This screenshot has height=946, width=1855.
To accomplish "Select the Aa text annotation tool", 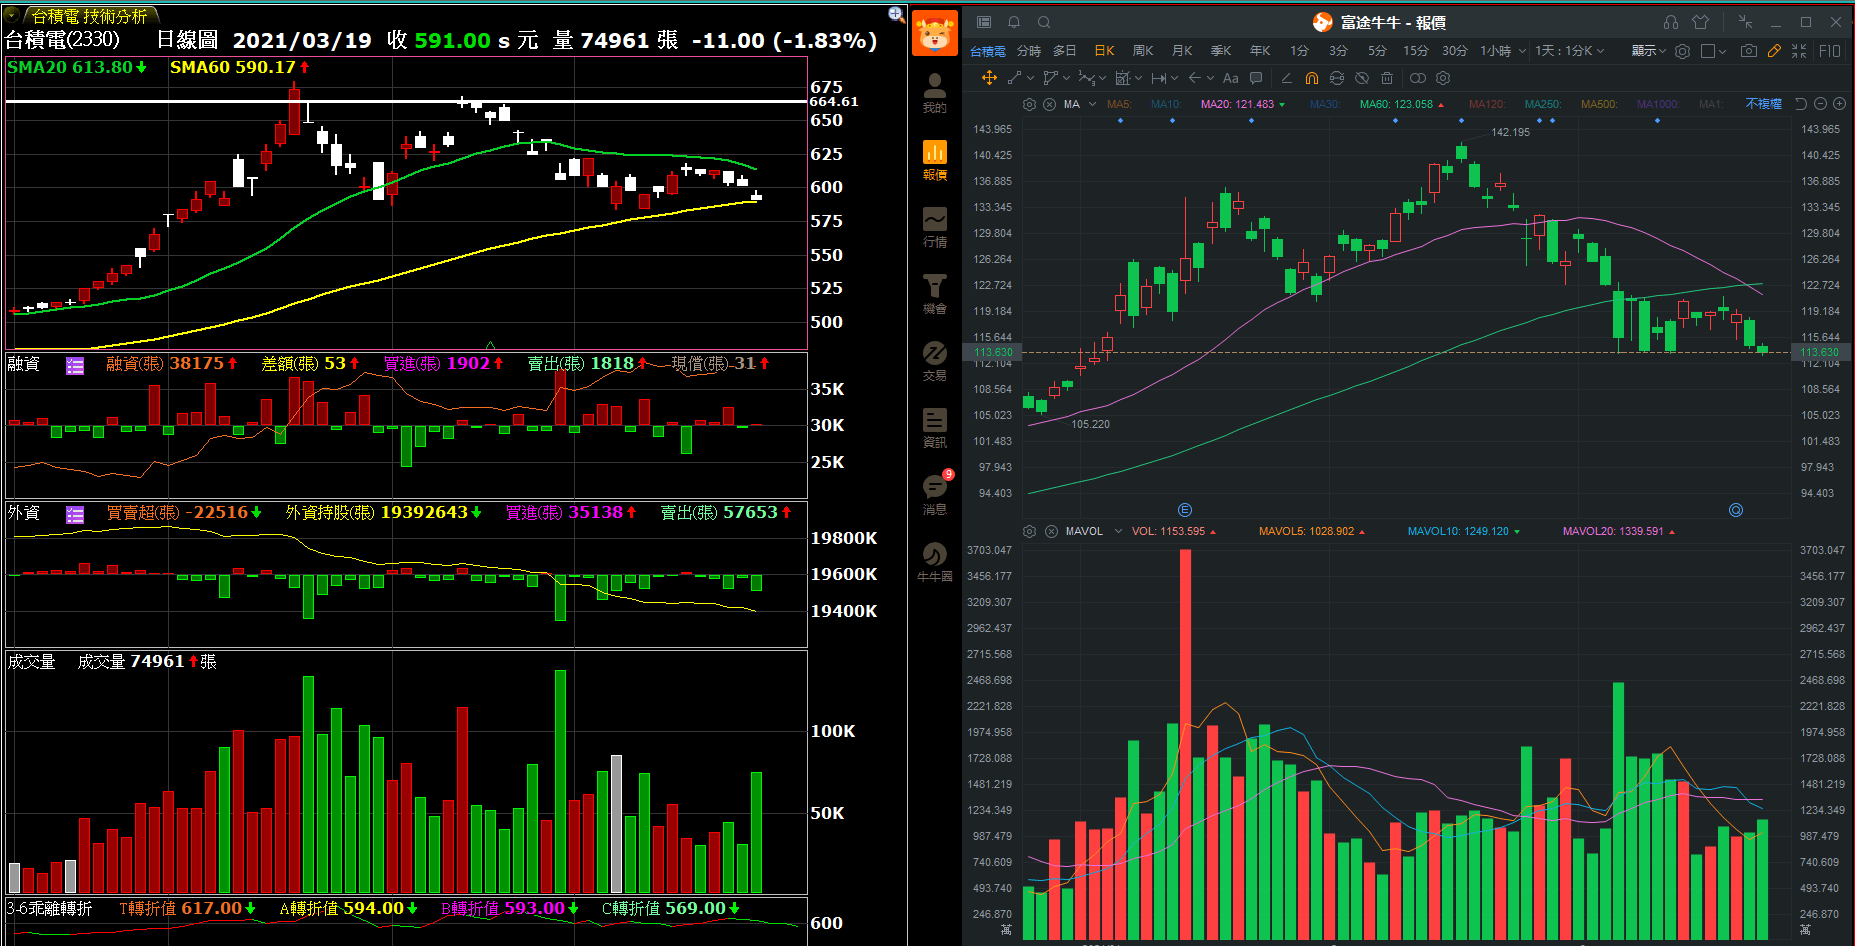I will click(x=1231, y=78).
